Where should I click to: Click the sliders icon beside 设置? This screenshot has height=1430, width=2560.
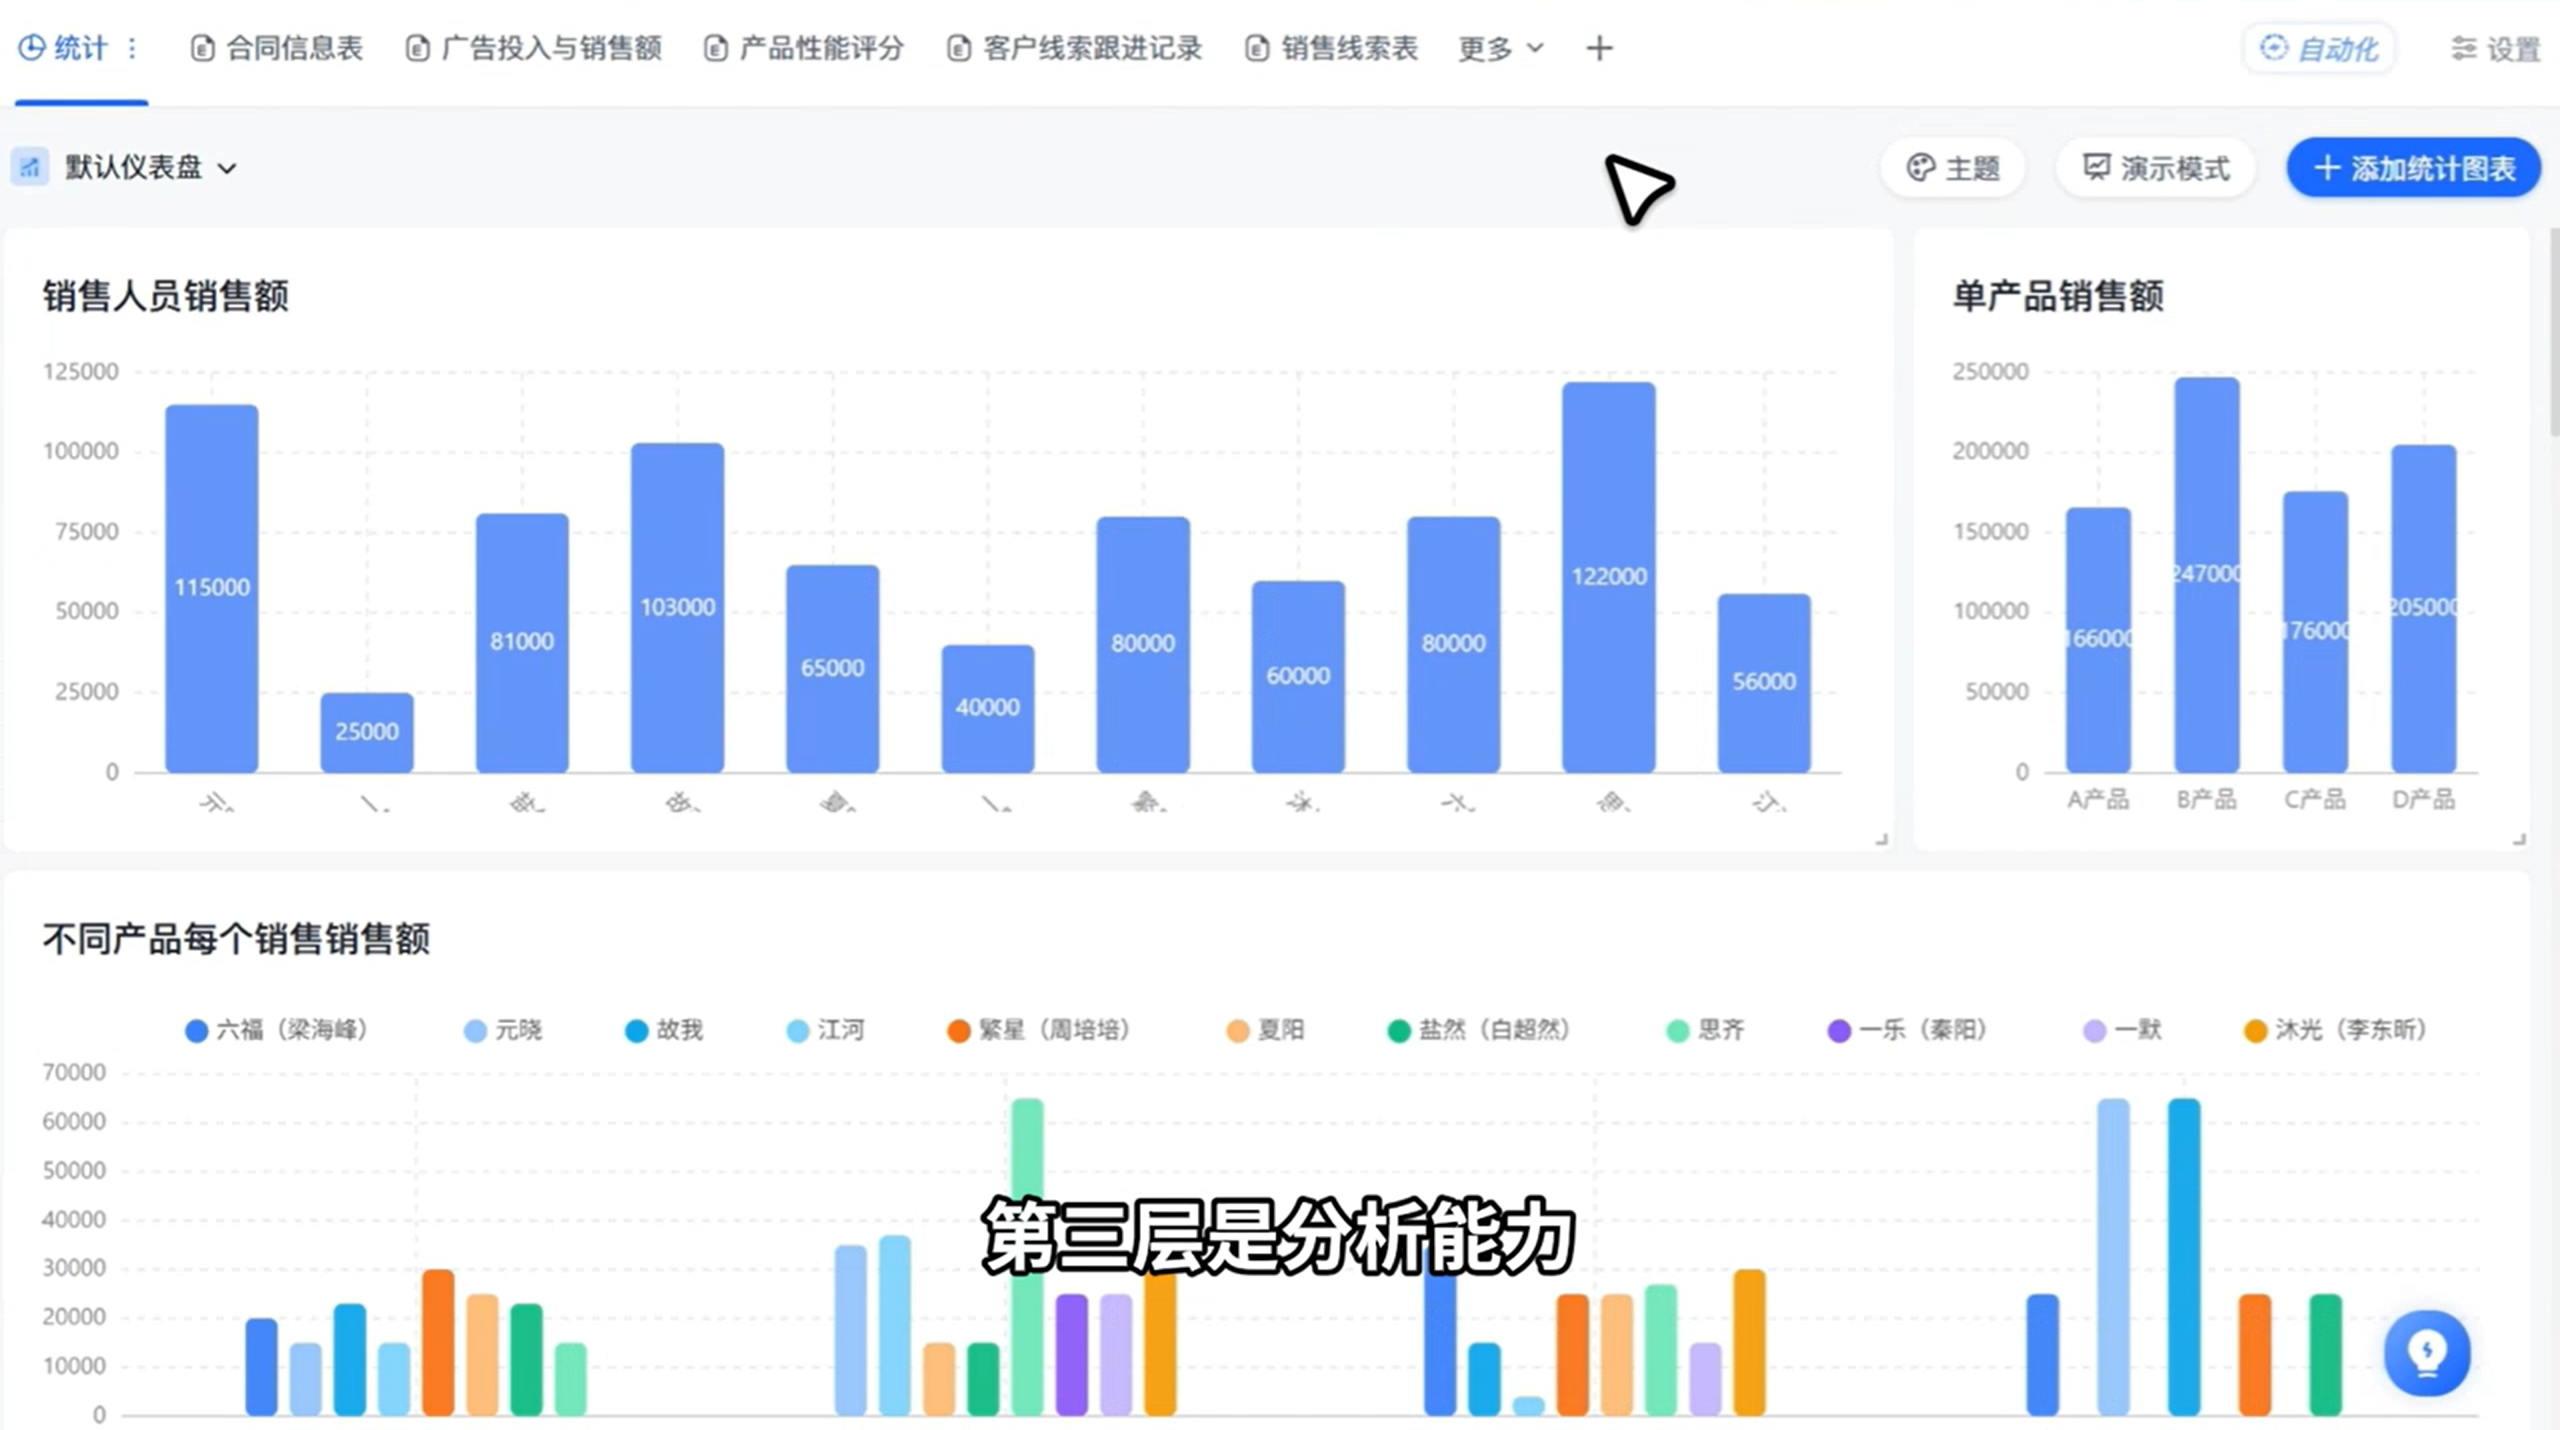(2463, 48)
